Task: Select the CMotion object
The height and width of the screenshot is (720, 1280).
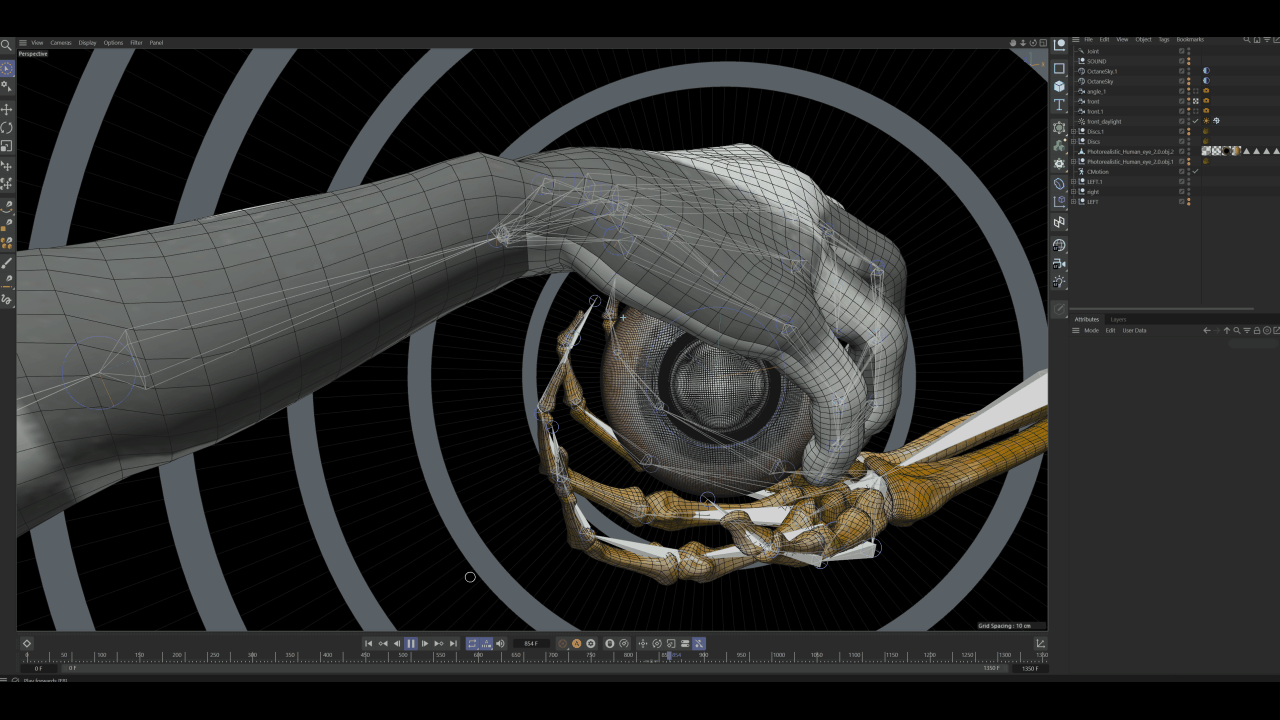Action: pos(1097,172)
